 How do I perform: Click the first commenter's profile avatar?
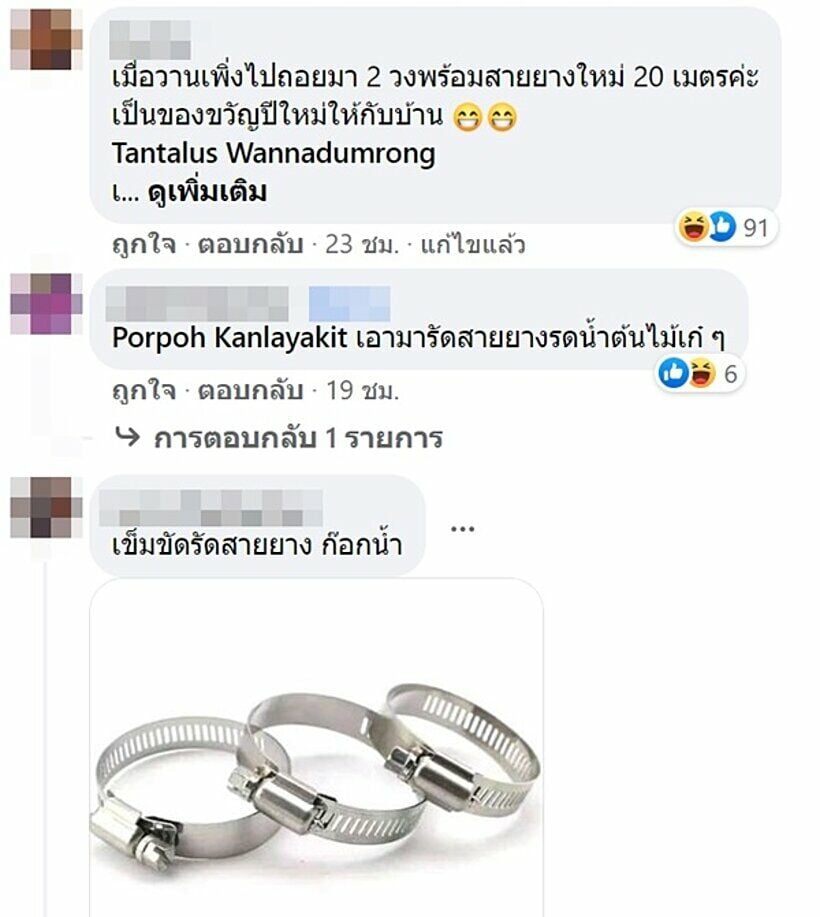pyautogui.click(x=46, y=39)
